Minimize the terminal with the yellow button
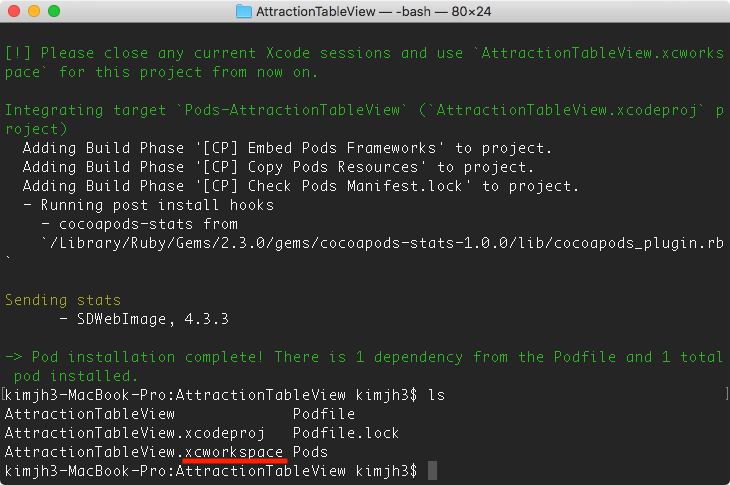 pyautogui.click(x=34, y=12)
